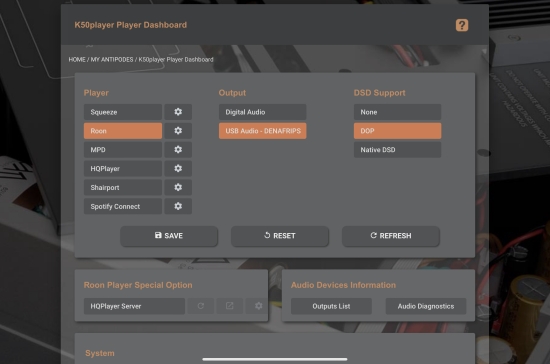Click the REFRESH button
550x364 pixels.
390,236
